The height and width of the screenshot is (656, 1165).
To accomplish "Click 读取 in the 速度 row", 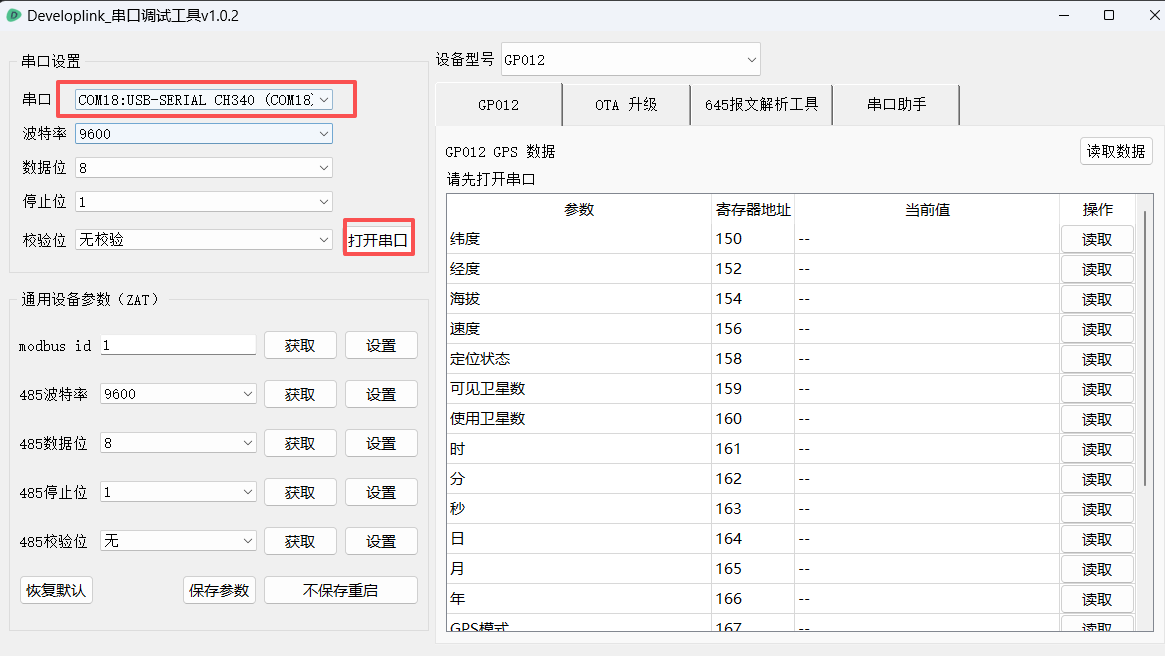I will [x=1097, y=329].
